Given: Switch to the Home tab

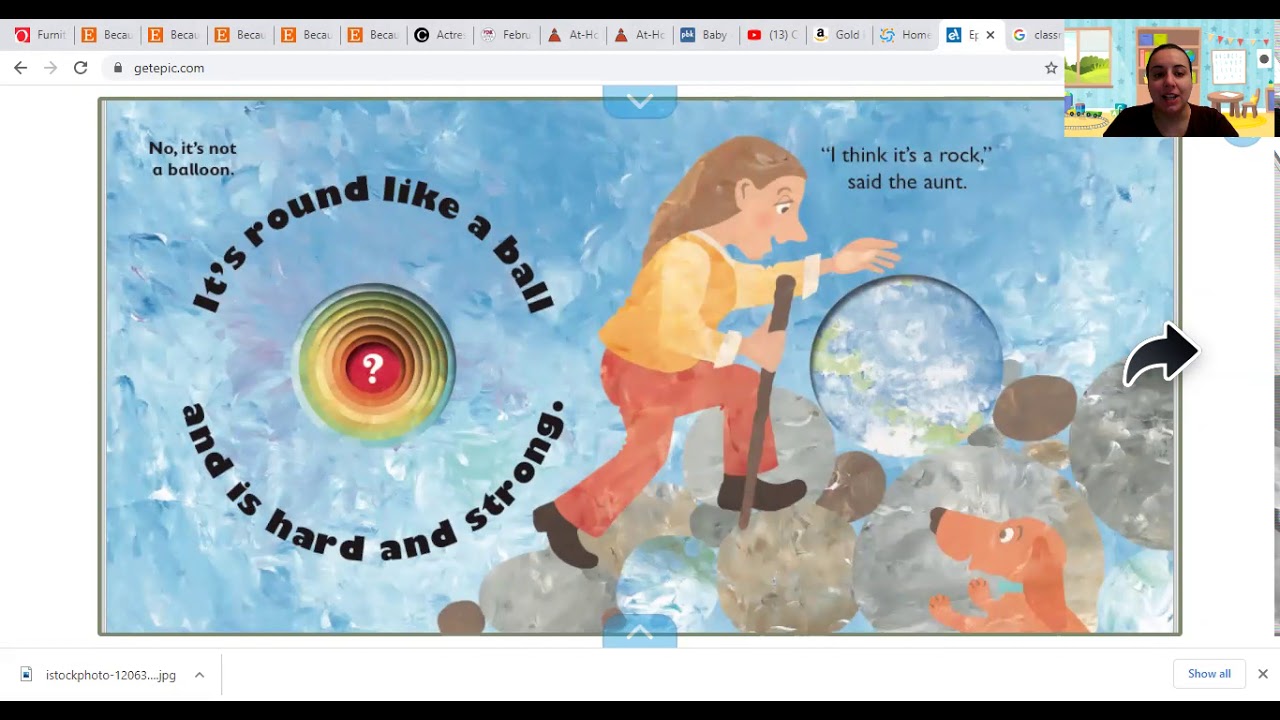Looking at the screenshot, I should (905, 35).
